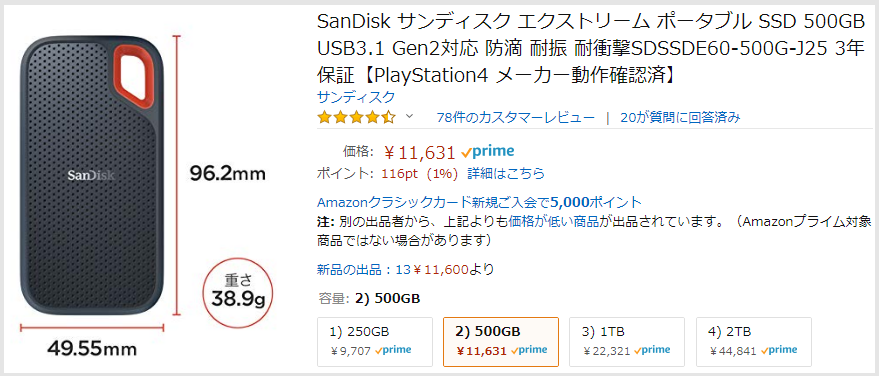This screenshot has width=879, height=376.
Task: Open 20が質問に回答済み link
Action: pos(681,117)
